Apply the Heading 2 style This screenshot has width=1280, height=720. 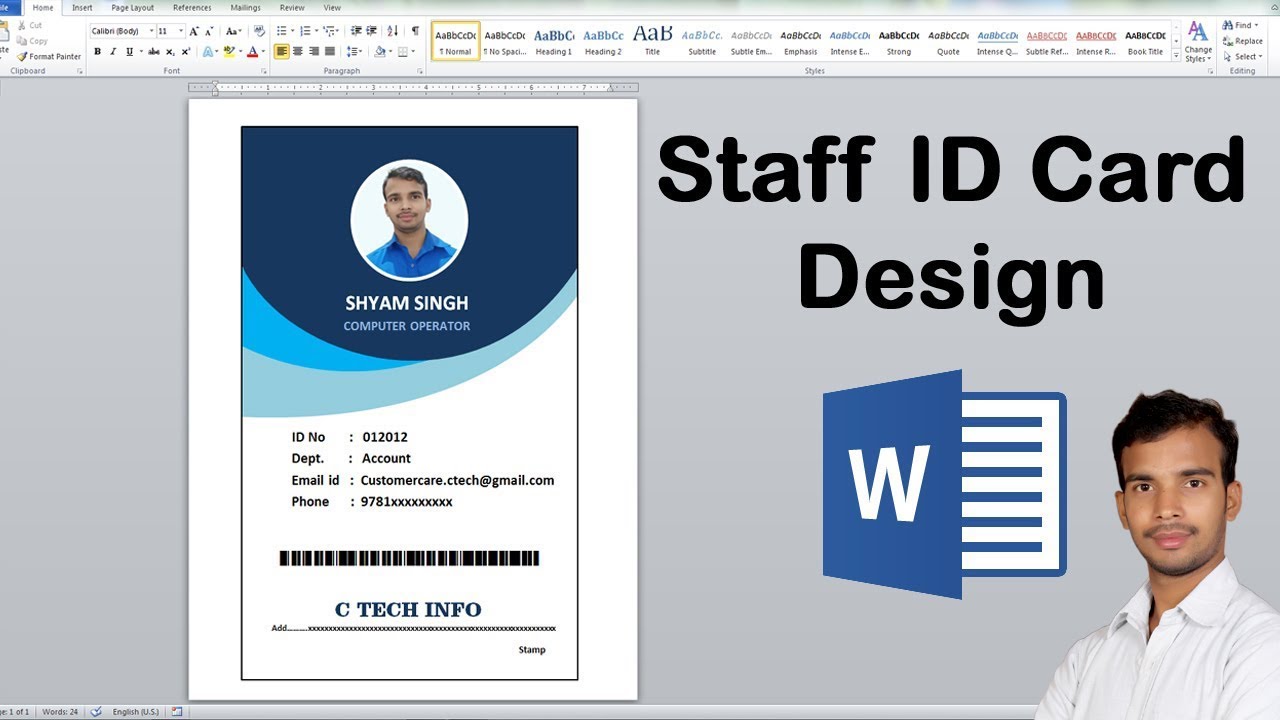coord(603,41)
